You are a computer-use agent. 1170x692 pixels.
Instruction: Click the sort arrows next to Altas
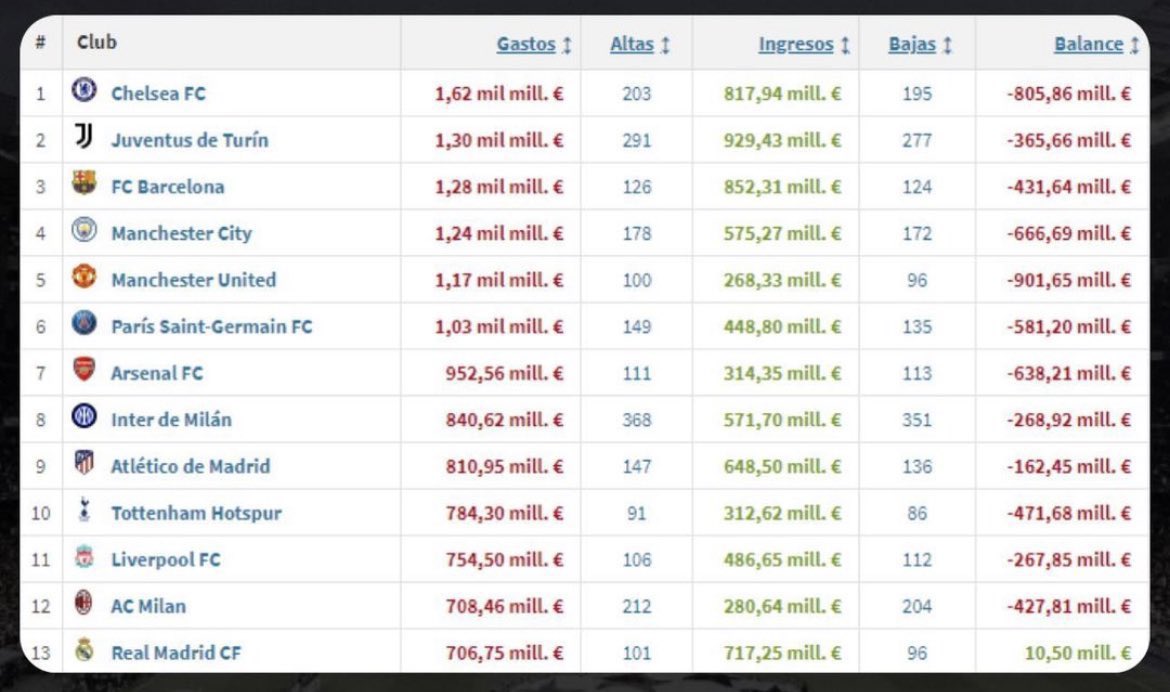(x=665, y=45)
